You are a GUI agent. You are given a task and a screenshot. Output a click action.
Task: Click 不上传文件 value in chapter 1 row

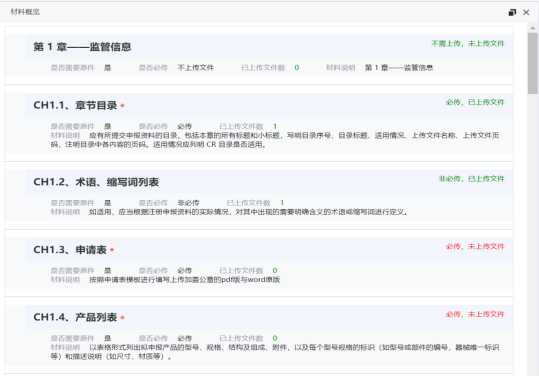click(x=196, y=68)
